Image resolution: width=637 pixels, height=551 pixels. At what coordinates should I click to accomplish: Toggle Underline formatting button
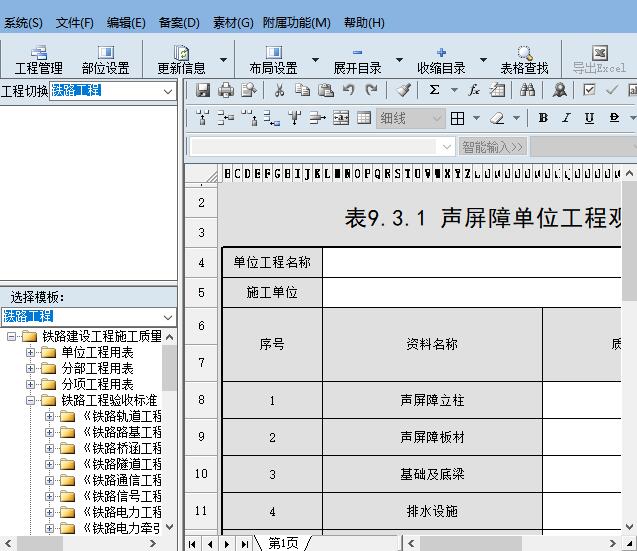tap(589, 118)
